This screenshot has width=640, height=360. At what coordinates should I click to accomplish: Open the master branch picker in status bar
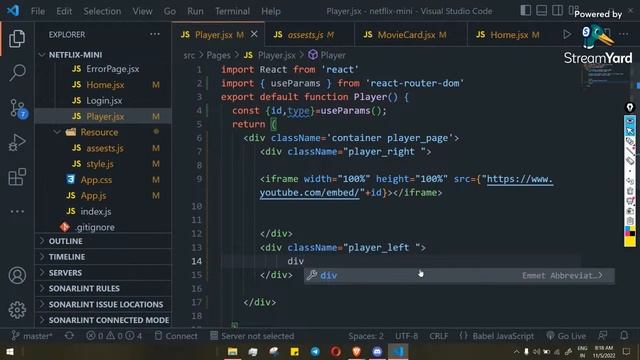point(32,336)
